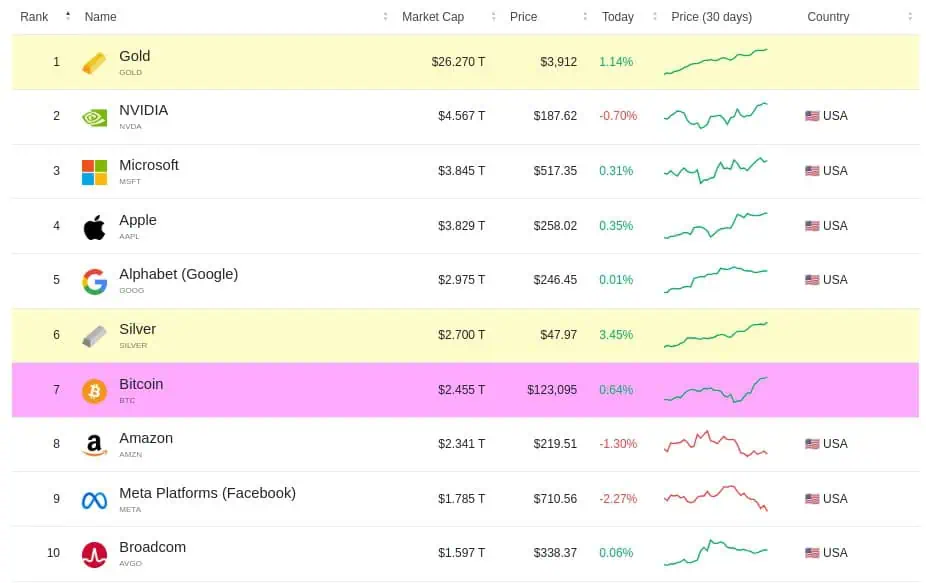926x583 pixels.
Task: Click the Meta Platforms logo icon
Action: coord(94,500)
